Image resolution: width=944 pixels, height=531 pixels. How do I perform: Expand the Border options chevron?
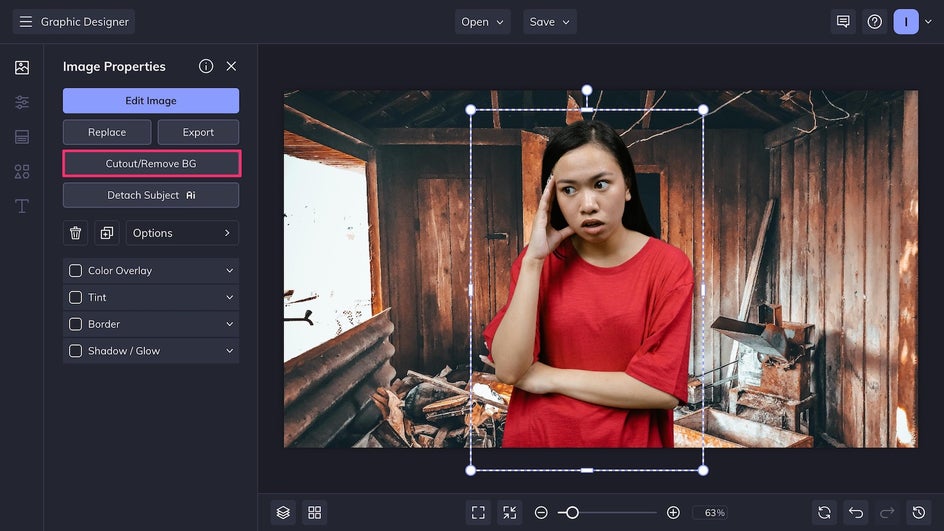pos(229,324)
